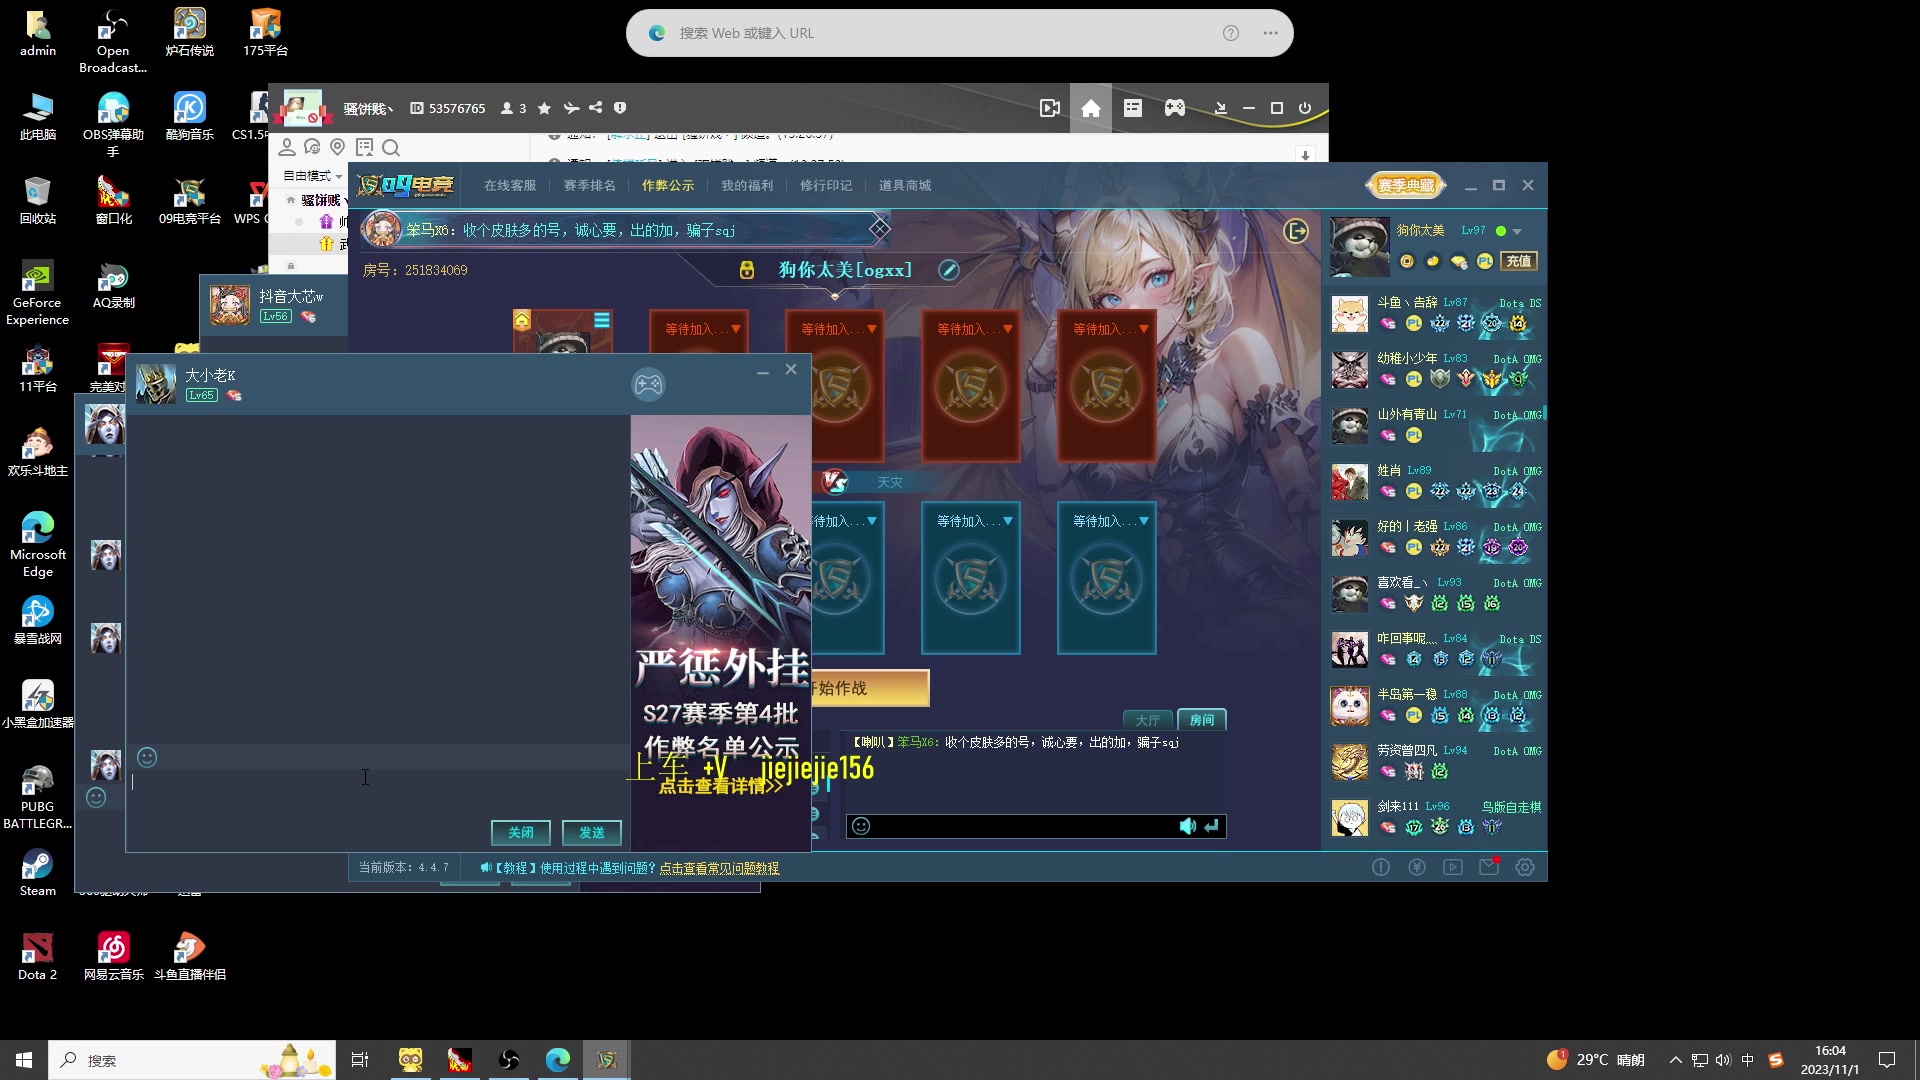Click the Edge address search bar
The height and width of the screenshot is (1080, 1920).
tap(959, 33)
